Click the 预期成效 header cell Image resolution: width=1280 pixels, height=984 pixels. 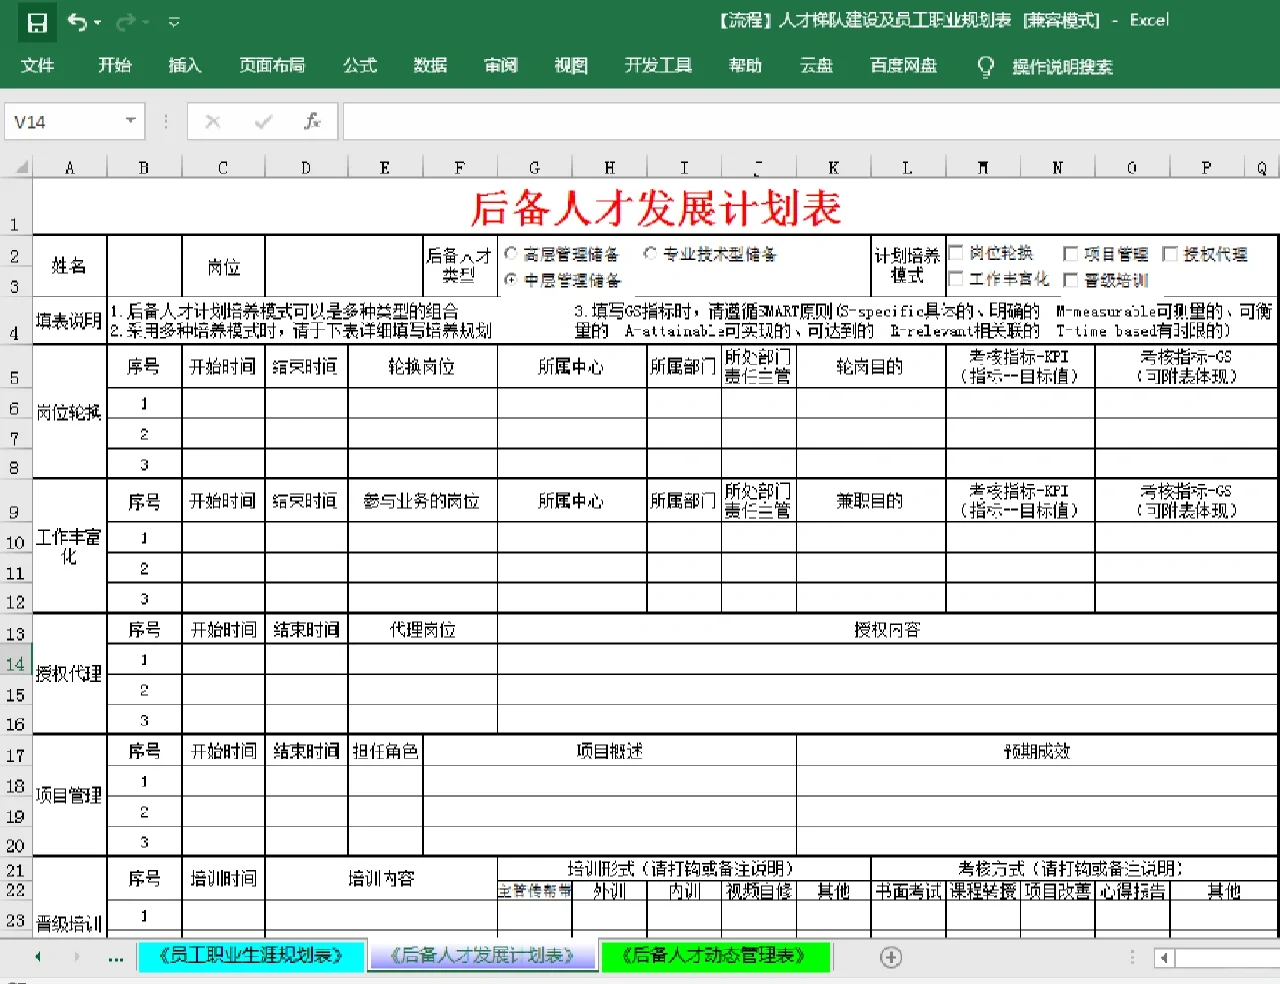click(1037, 751)
